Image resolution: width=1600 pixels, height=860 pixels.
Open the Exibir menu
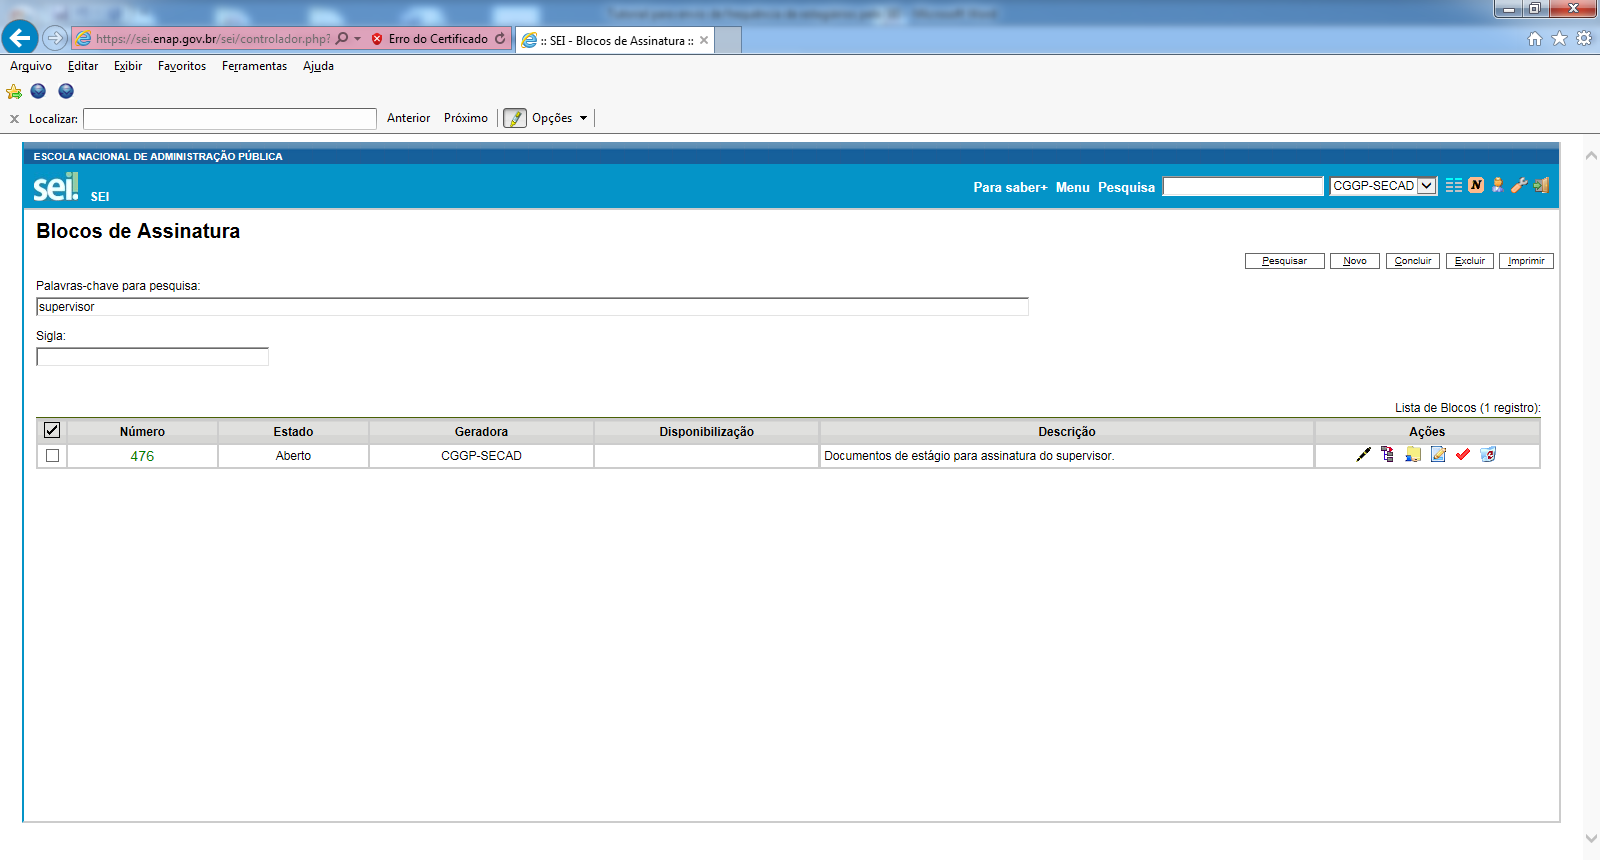pyautogui.click(x=128, y=66)
